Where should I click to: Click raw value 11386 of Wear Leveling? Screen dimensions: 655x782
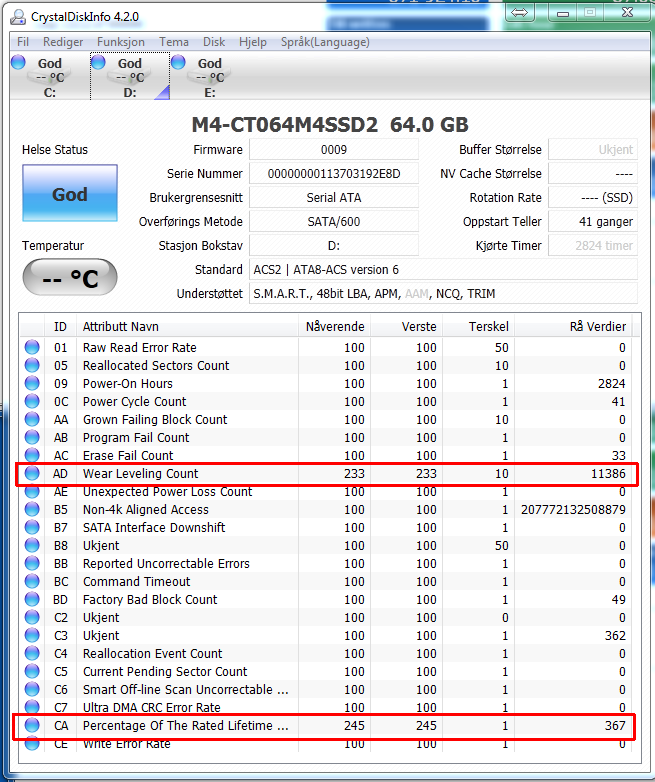coord(608,473)
